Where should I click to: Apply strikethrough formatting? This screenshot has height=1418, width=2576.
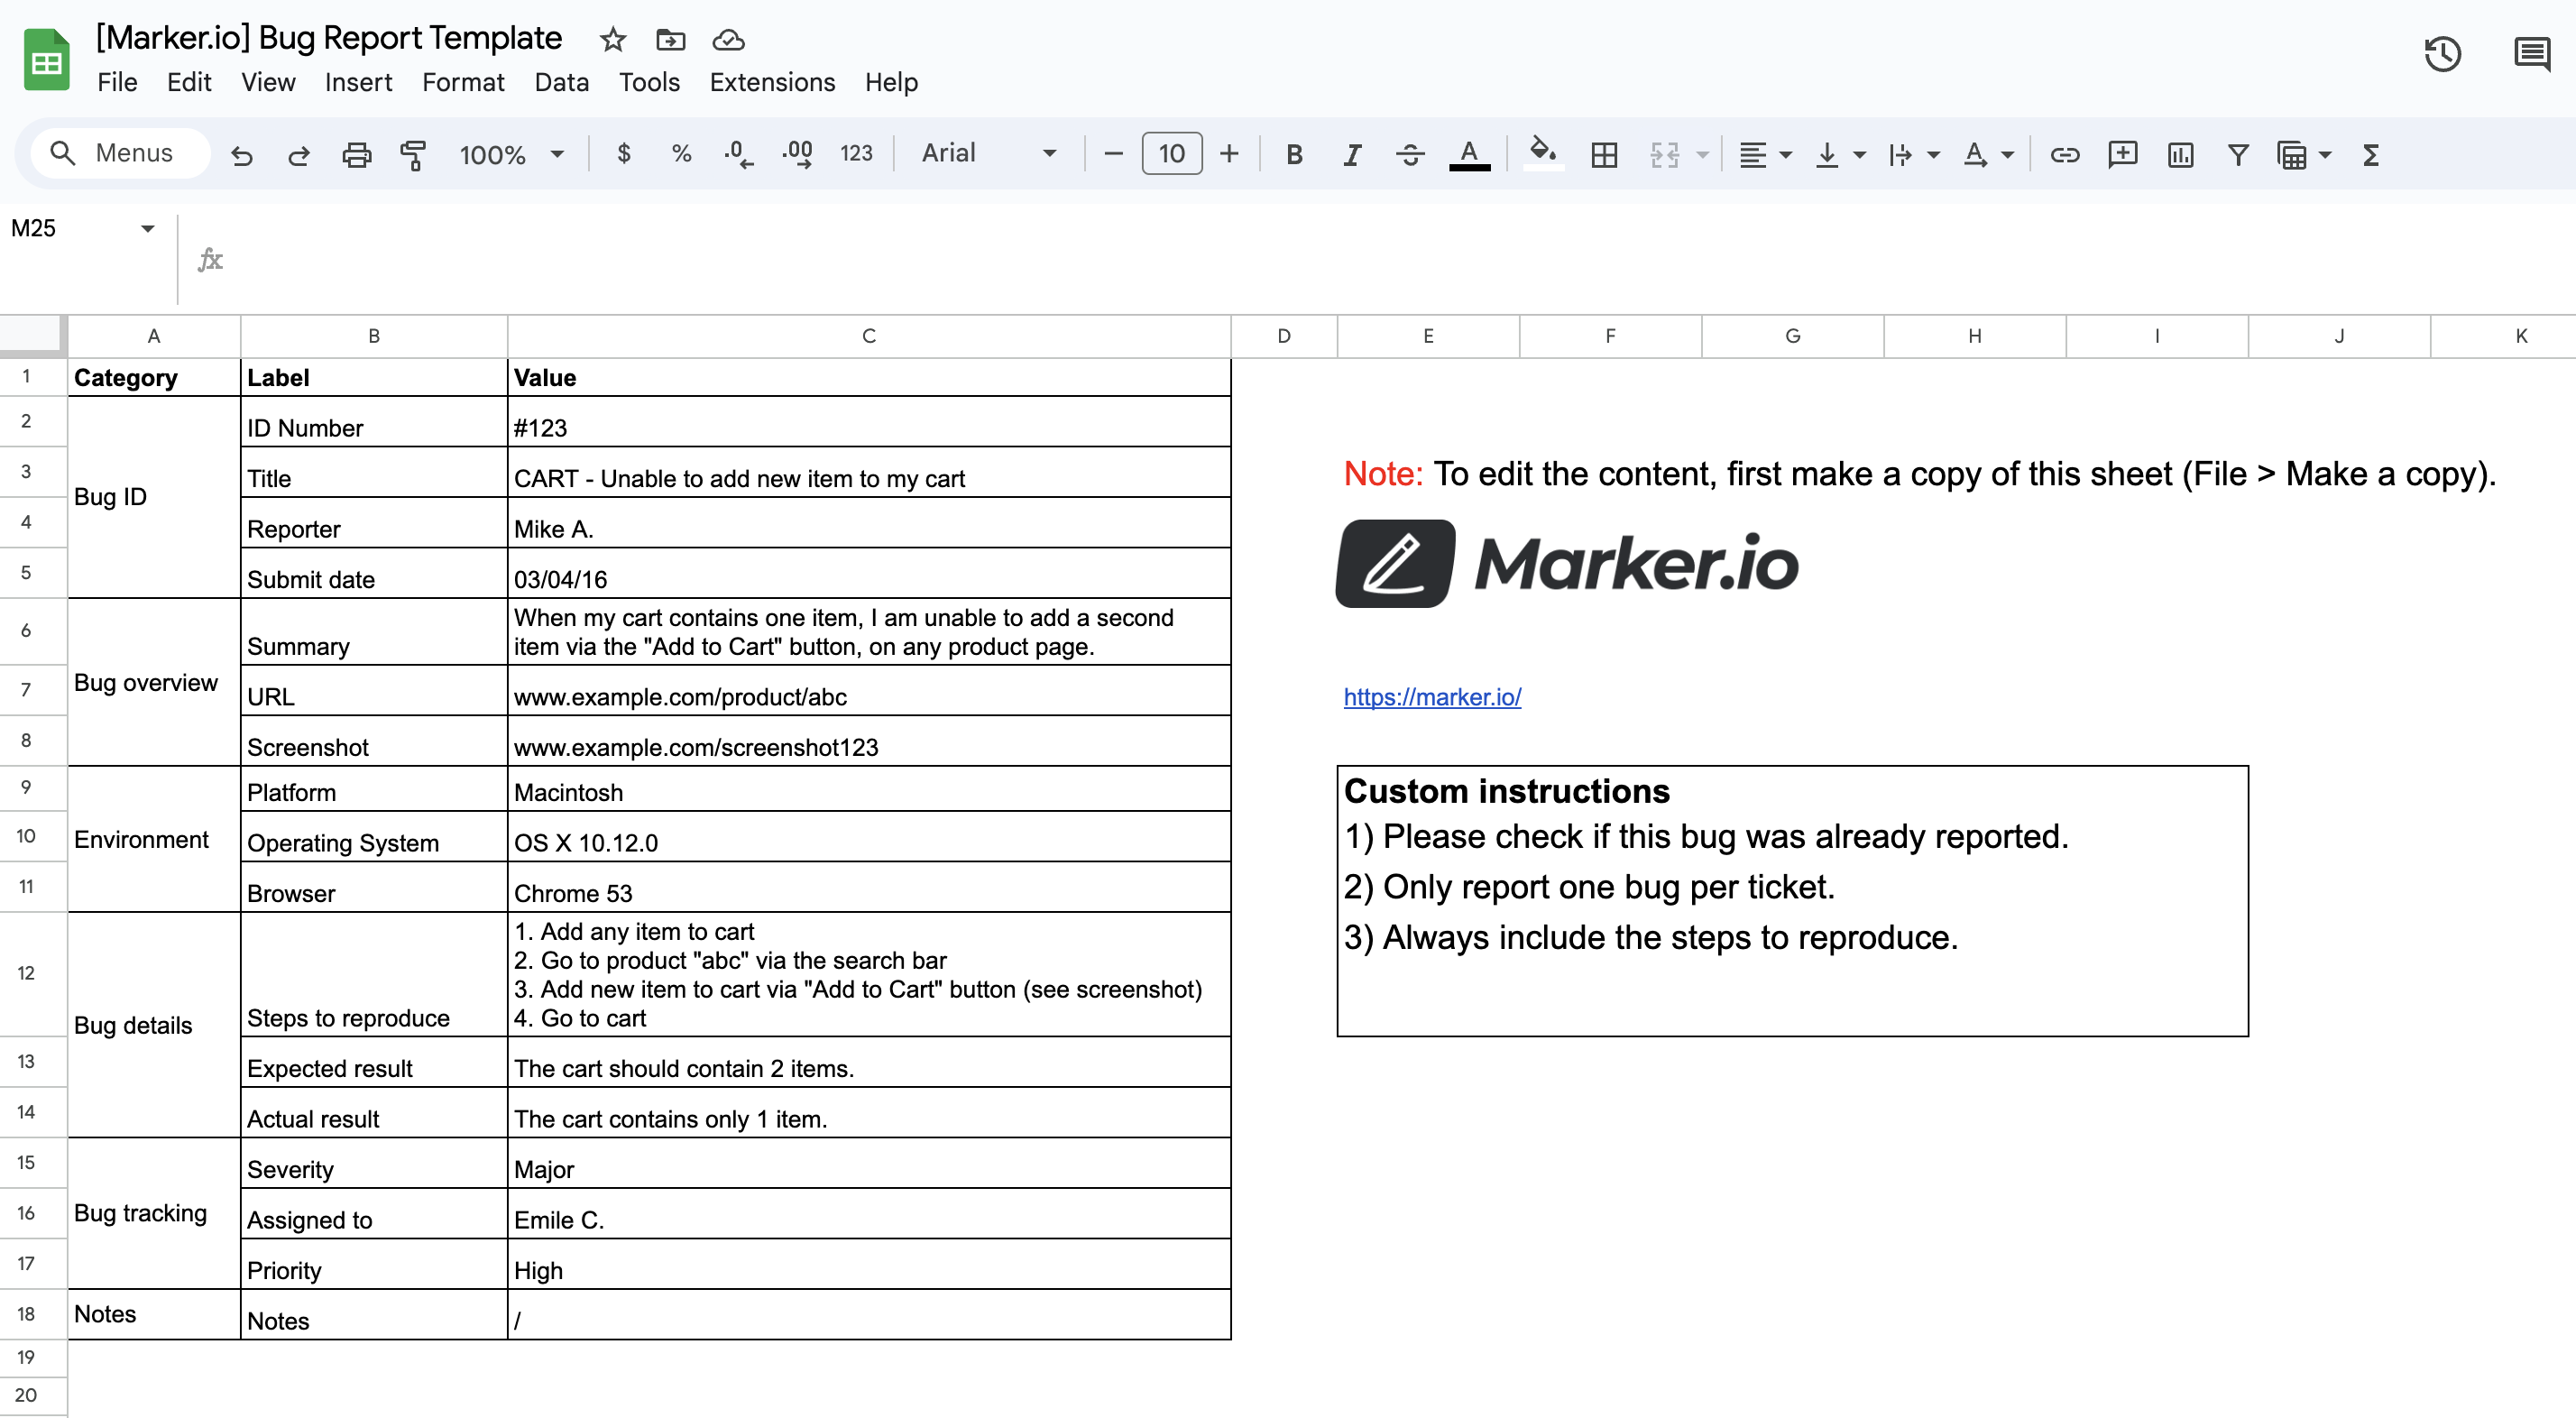(1410, 153)
